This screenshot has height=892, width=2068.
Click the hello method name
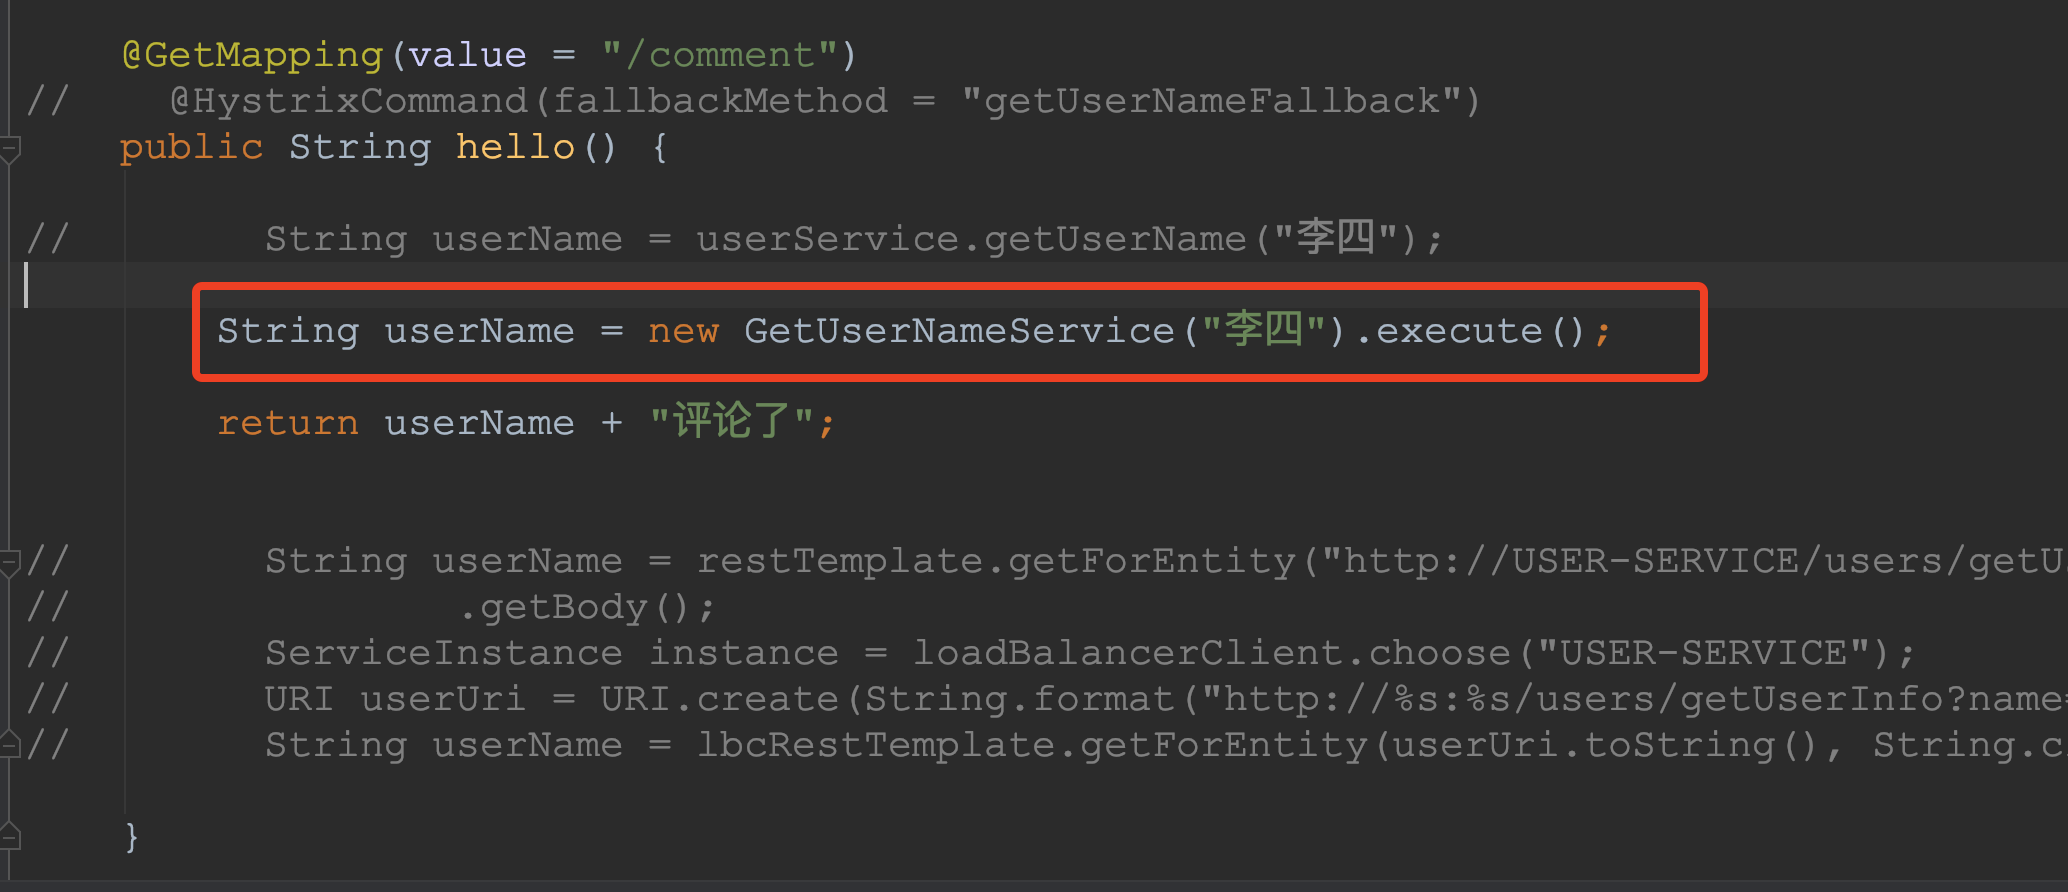(x=515, y=147)
